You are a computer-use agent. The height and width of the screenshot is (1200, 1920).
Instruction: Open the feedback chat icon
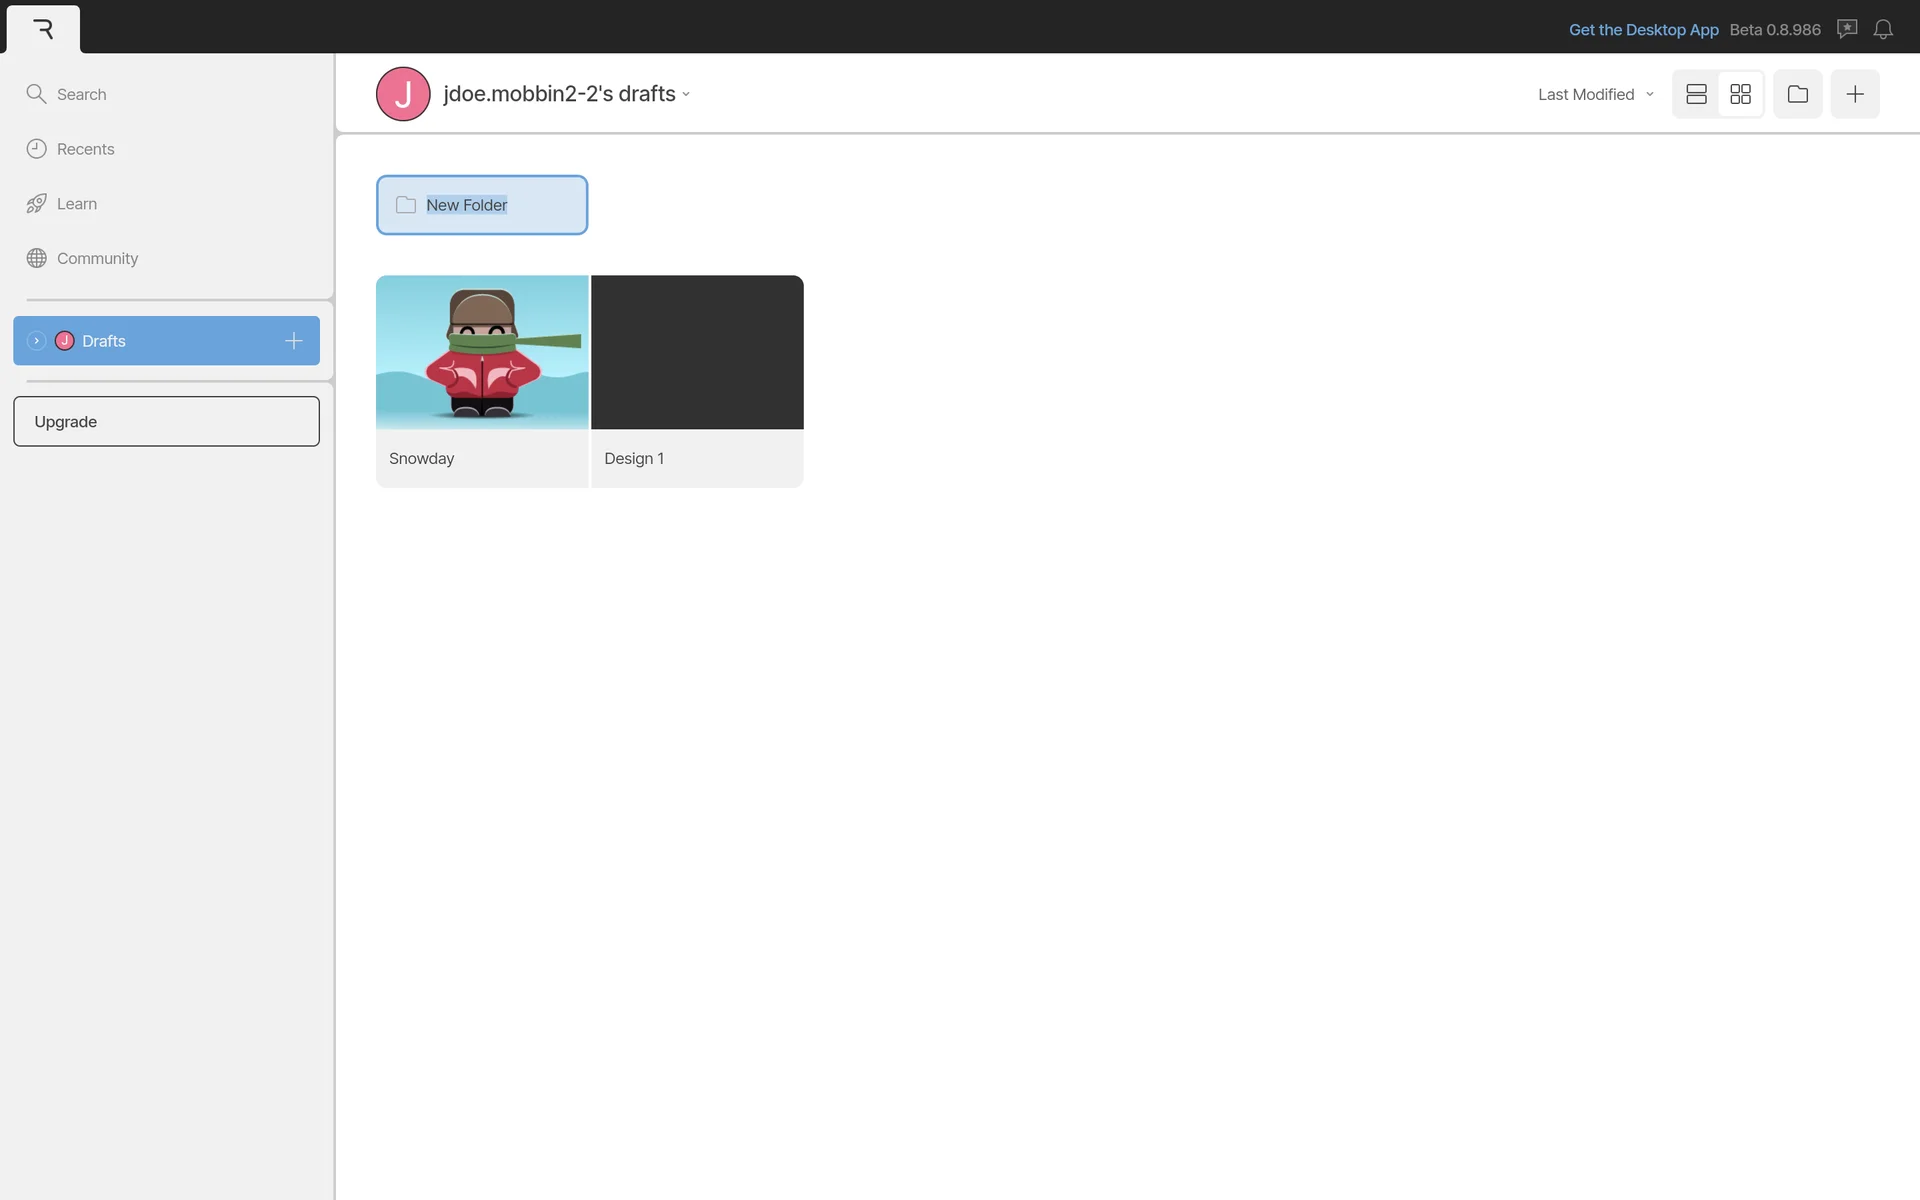1847,29
